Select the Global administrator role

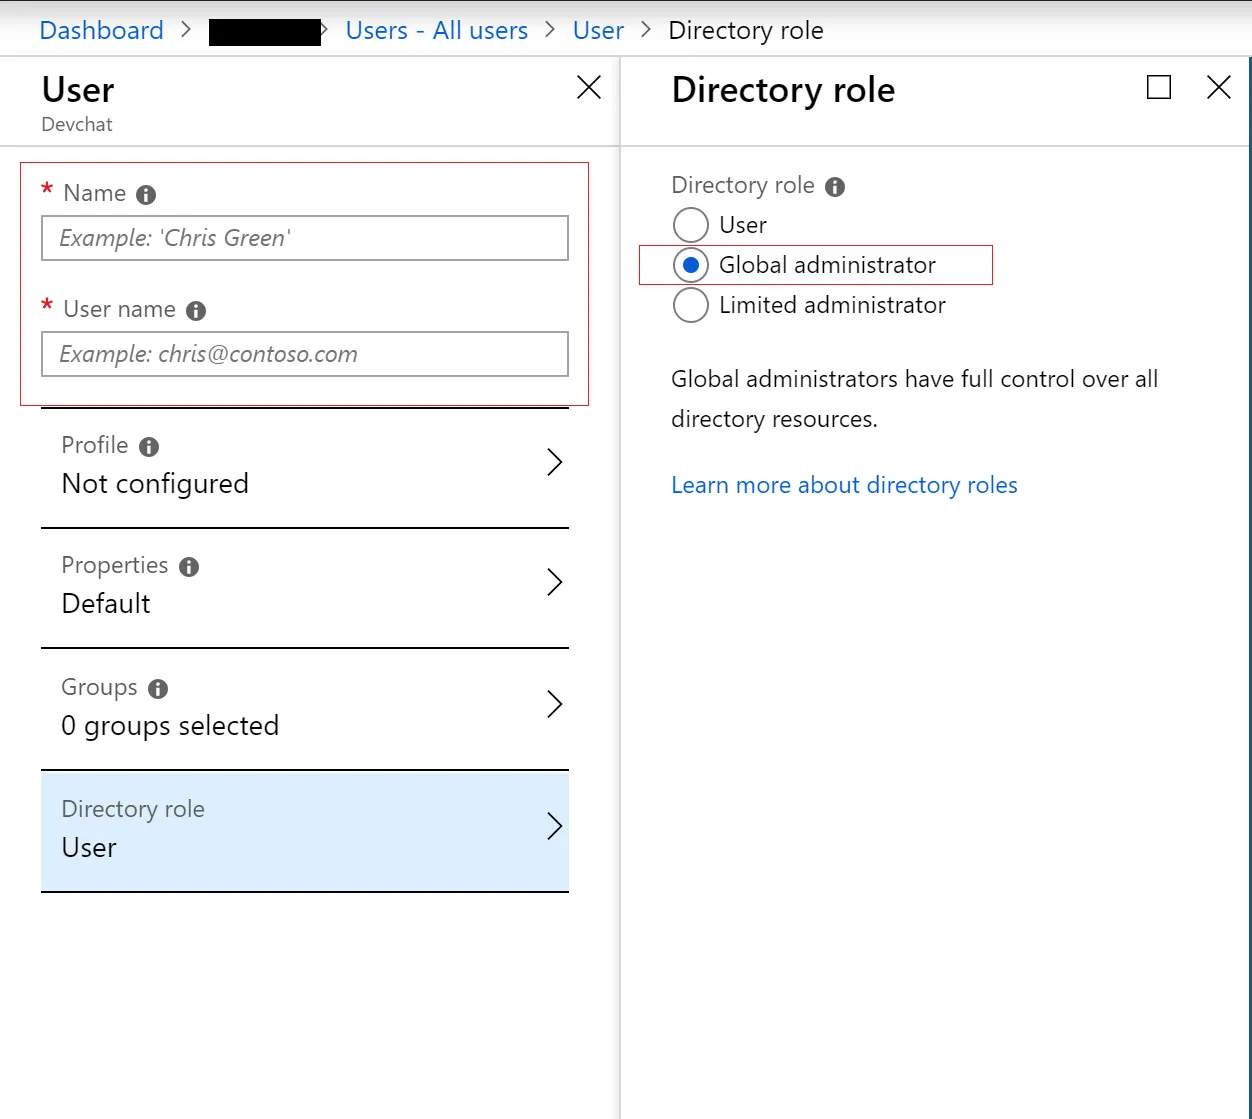click(691, 265)
